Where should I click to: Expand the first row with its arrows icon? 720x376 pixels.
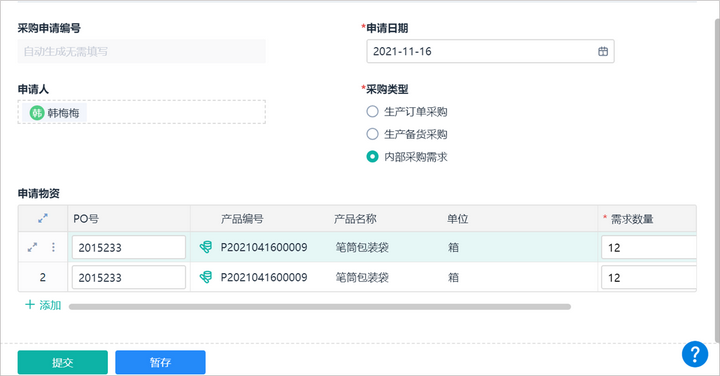32,247
